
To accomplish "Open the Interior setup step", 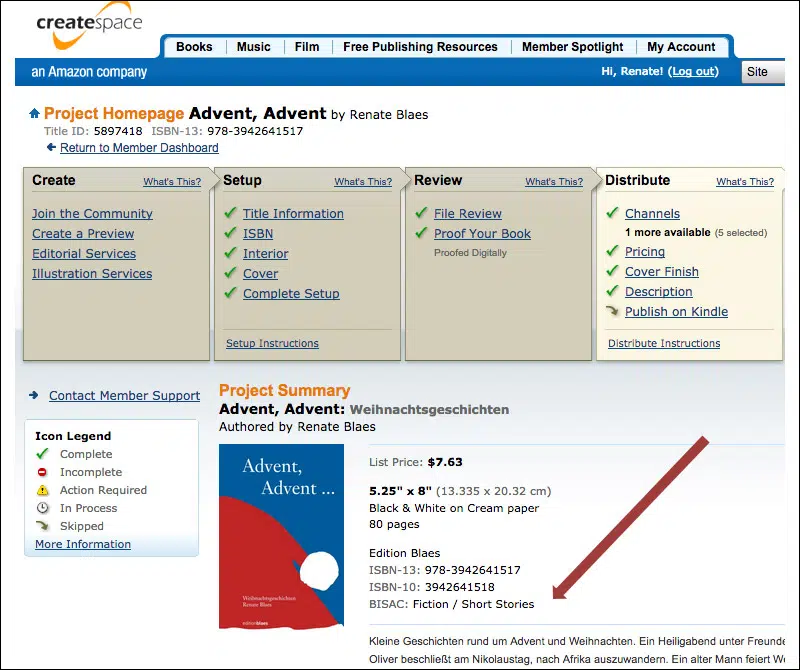I will point(266,253).
